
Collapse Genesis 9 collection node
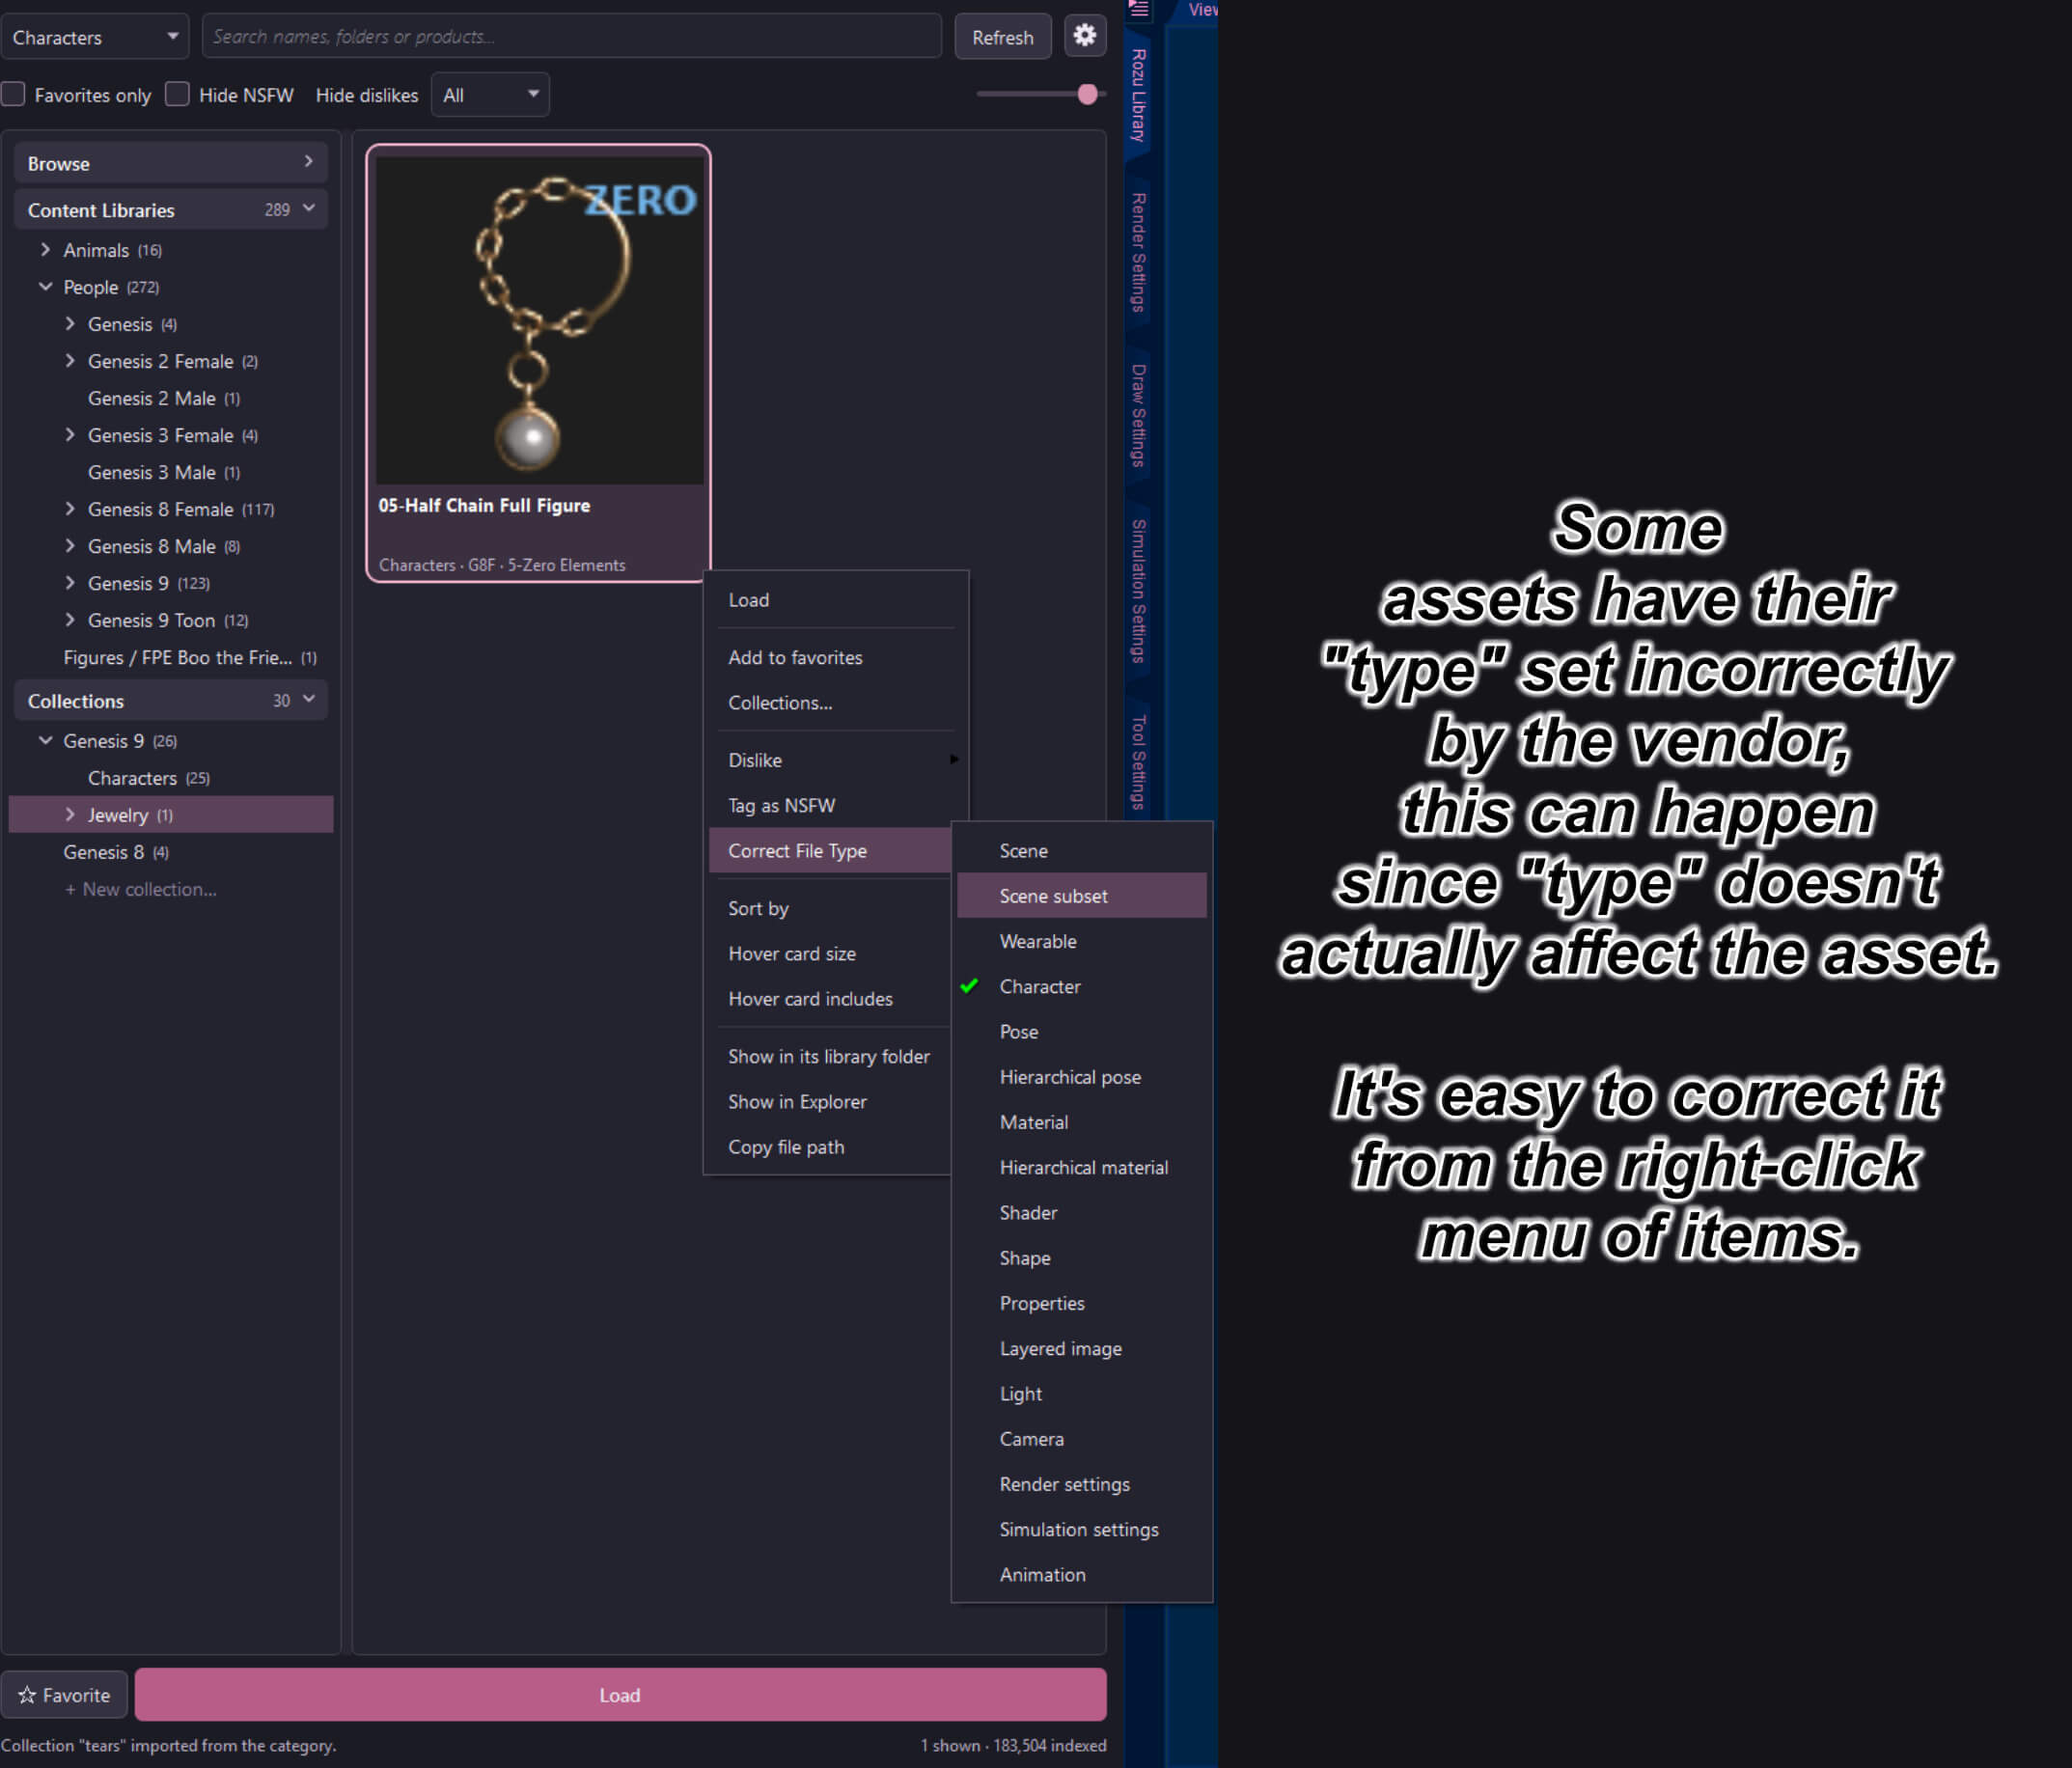[45, 741]
